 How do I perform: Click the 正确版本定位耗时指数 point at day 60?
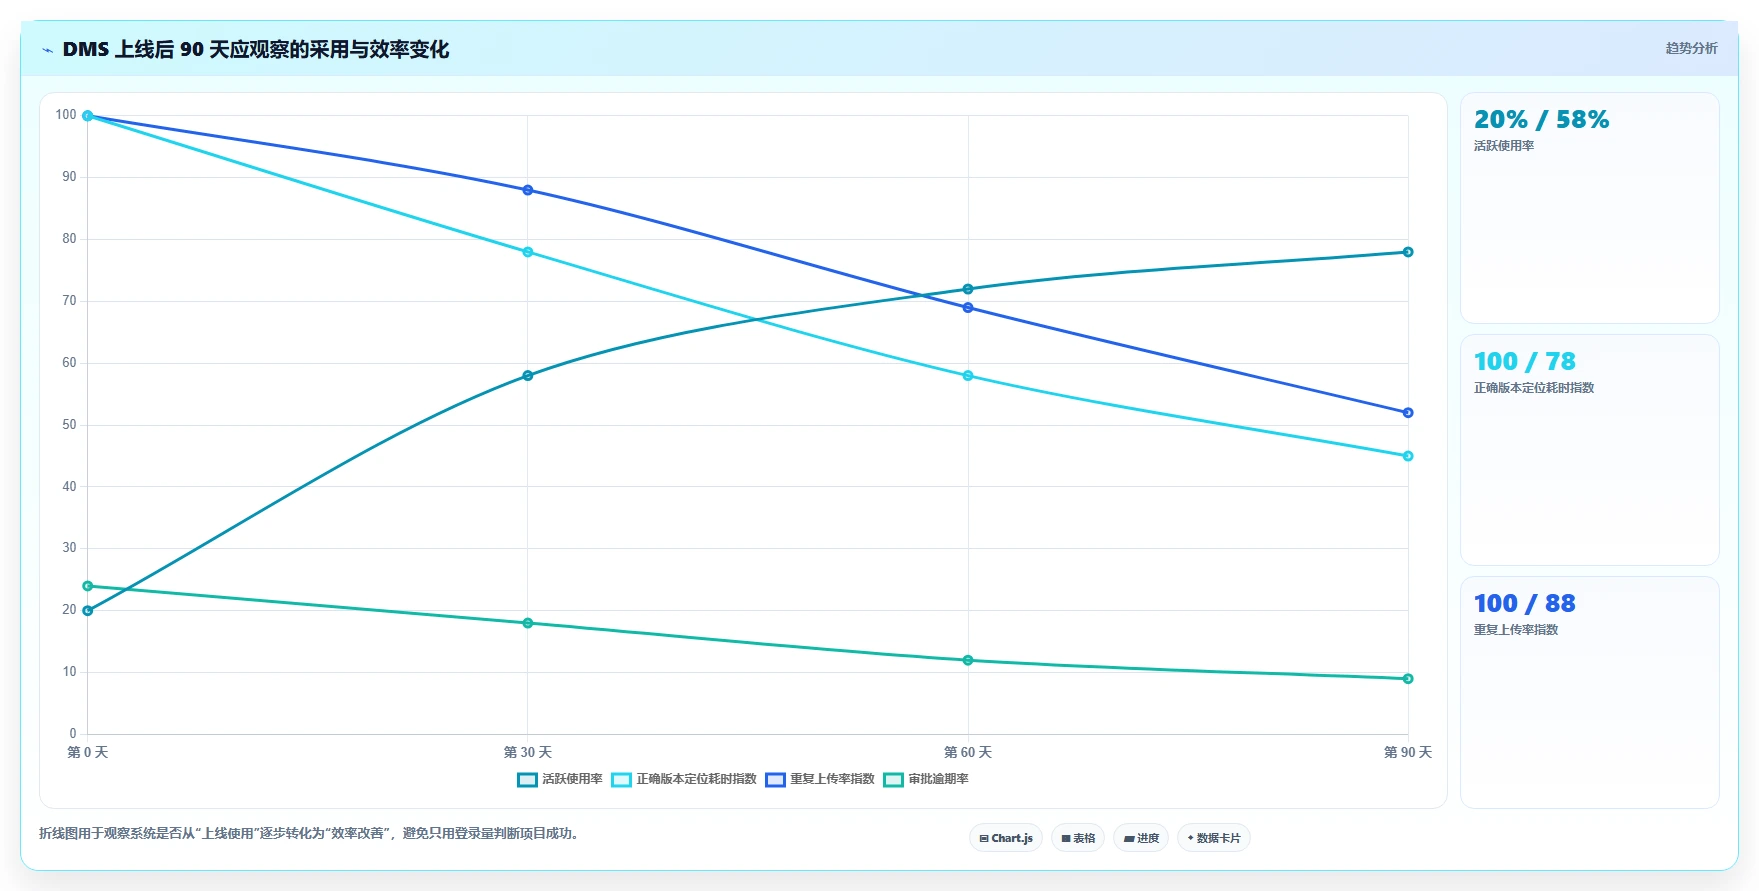coord(968,376)
